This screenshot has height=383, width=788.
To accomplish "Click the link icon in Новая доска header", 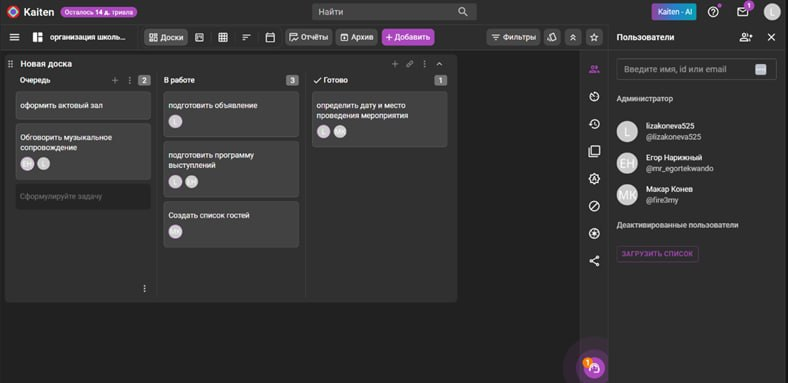I will coord(410,64).
